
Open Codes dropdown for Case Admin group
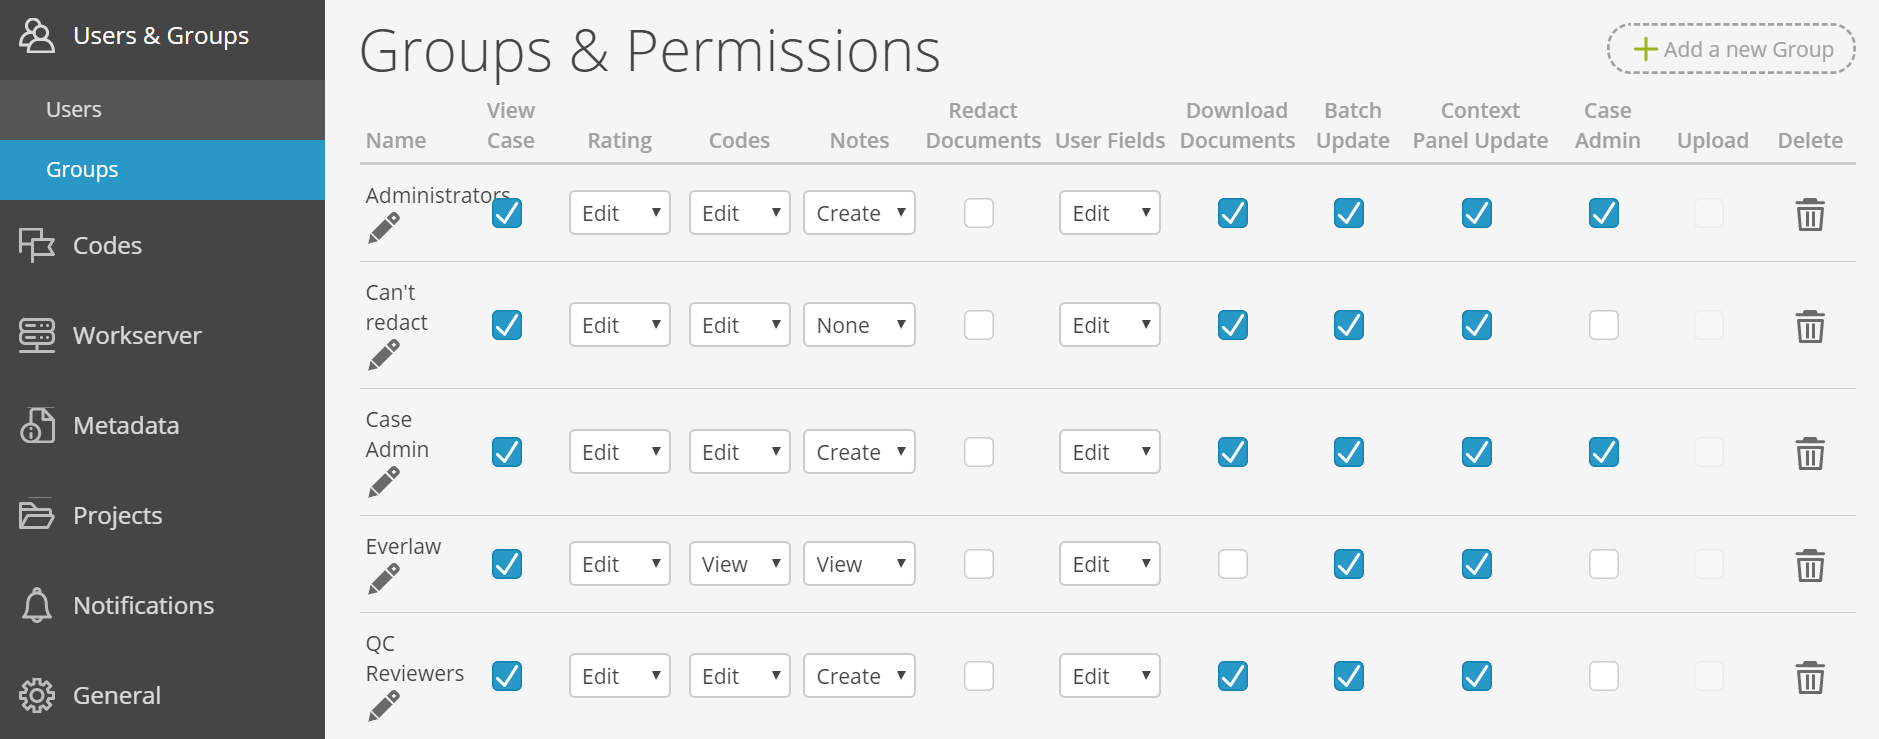point(740,452)
